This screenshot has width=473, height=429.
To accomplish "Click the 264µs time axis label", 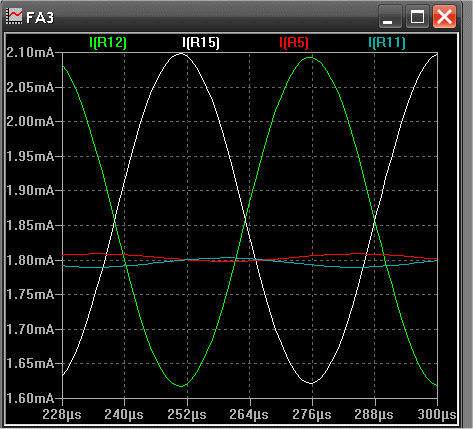I will [x=249, y=415].
